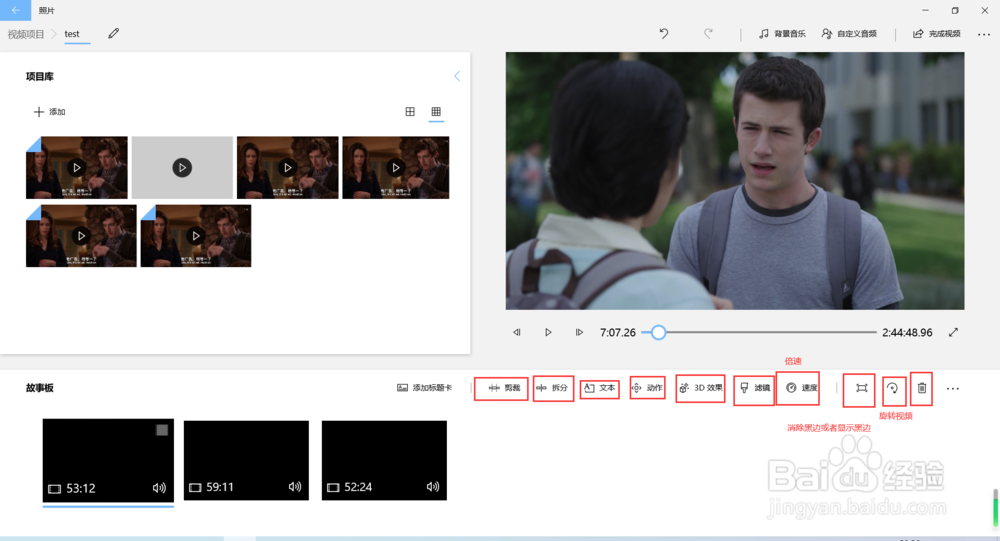
Task: Open the 滤镜 filters tool
Action: click(755, 388)
